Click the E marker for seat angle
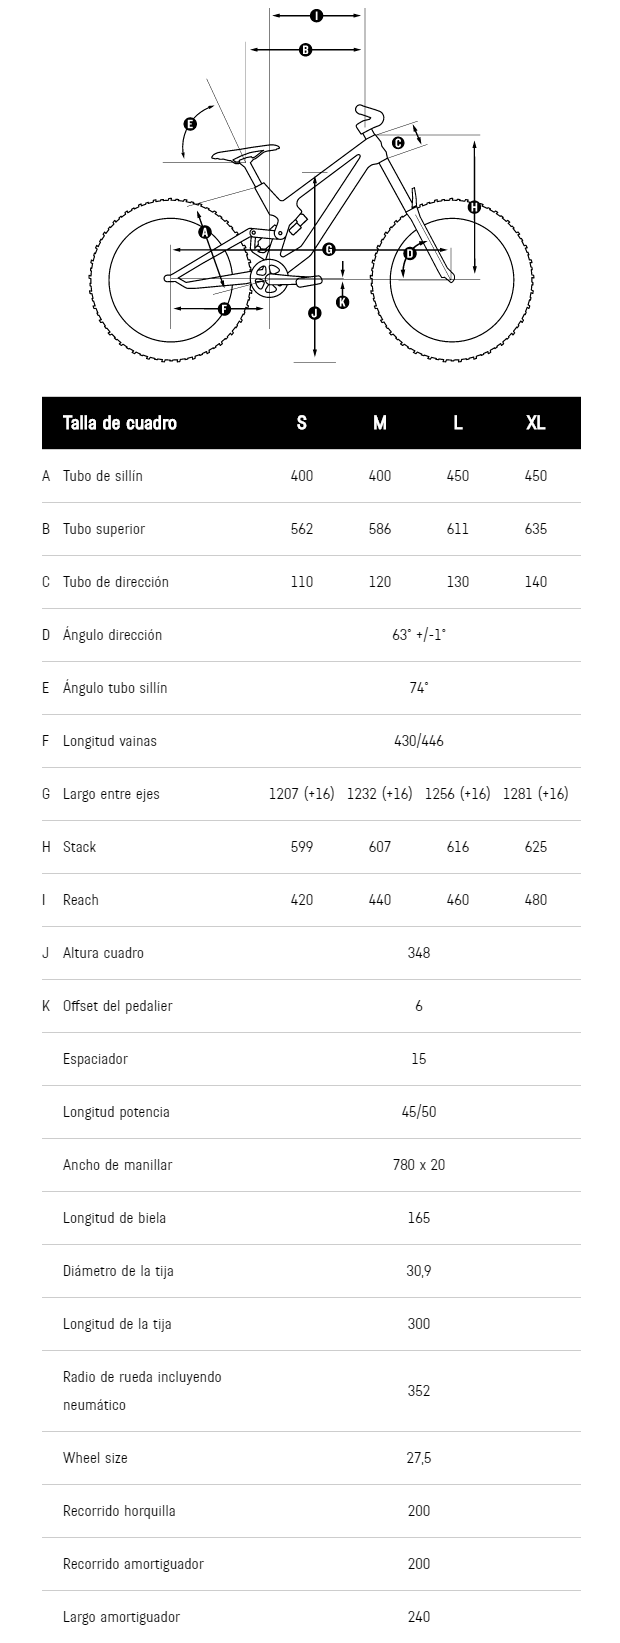The height and width of the screenshot is (1643, 620). (190, 124)
